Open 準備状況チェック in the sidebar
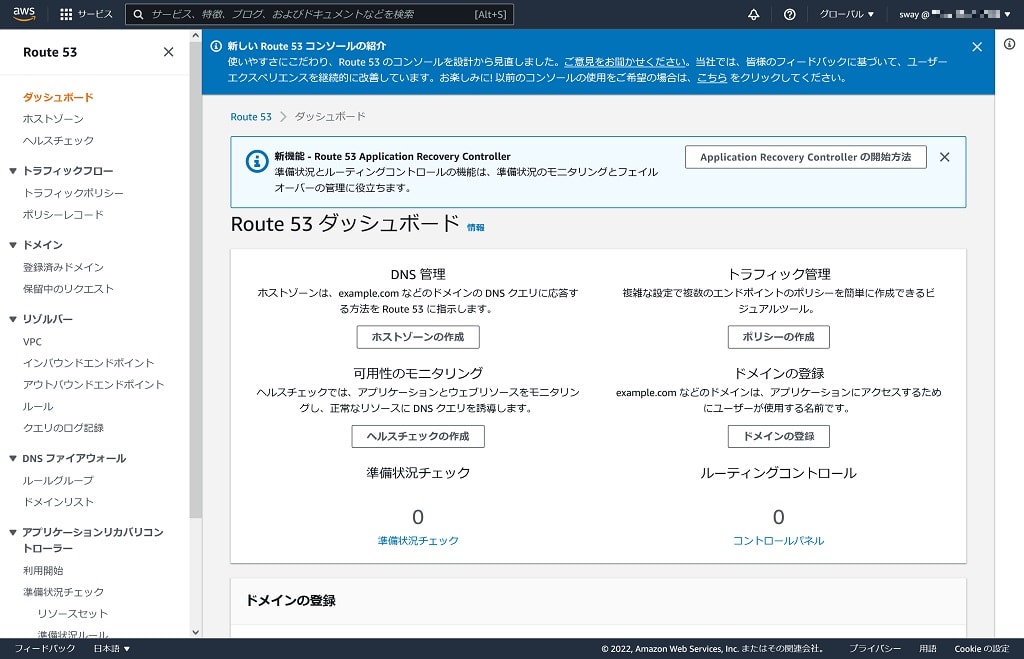Screen dimensions: 1024x659 point(63,592)
